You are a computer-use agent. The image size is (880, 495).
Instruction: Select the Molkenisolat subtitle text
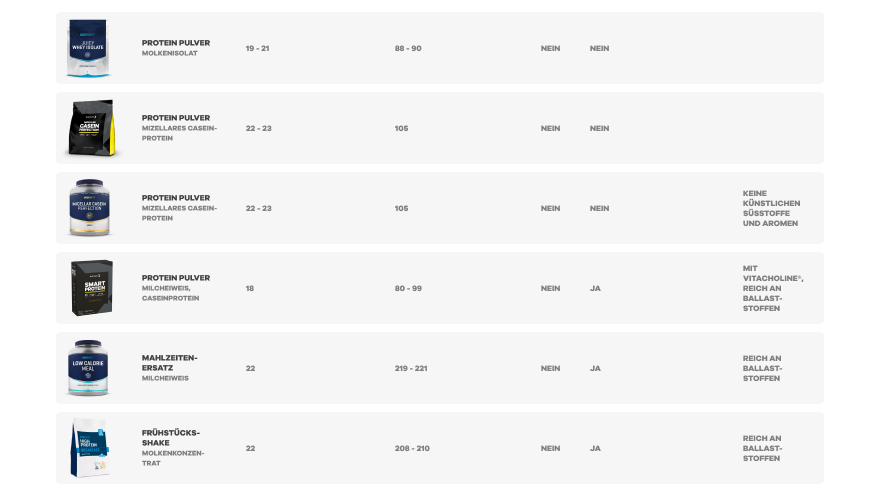coord(169,53)
